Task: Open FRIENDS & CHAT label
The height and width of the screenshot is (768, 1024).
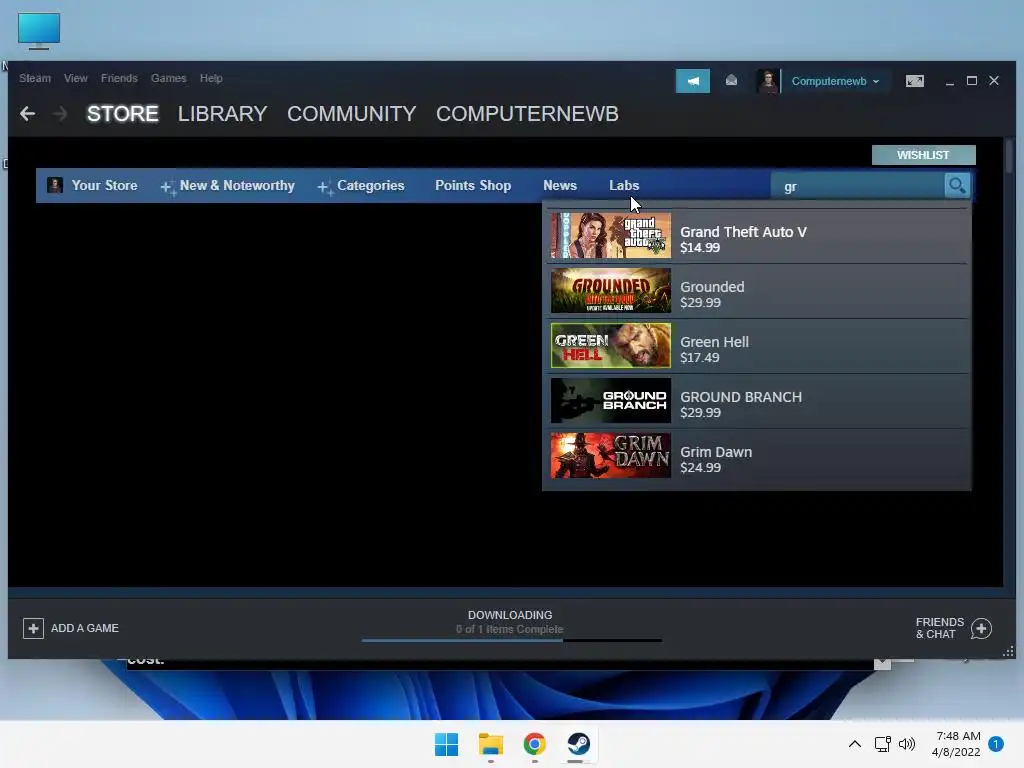Action: pos(940,628)
